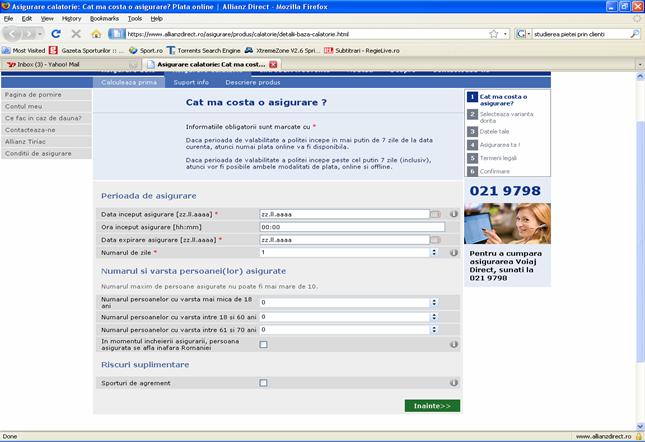This screenshot has width=645, height=442.
Task: Open the Most Visited bookmark
Action: [x=23, y=51]
